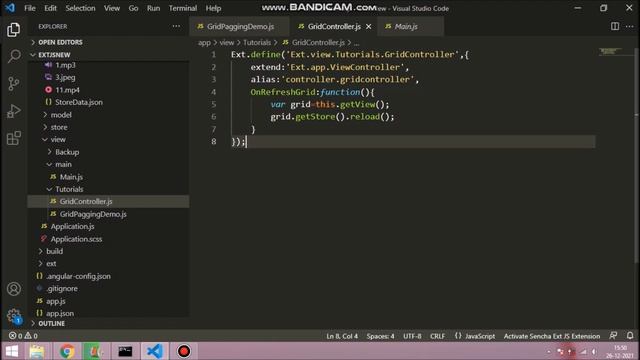This screenshot has width=640, height=360.
Task: Open editor more actions ellipsis
Action: pyautogui.click(x=629, y=26)
